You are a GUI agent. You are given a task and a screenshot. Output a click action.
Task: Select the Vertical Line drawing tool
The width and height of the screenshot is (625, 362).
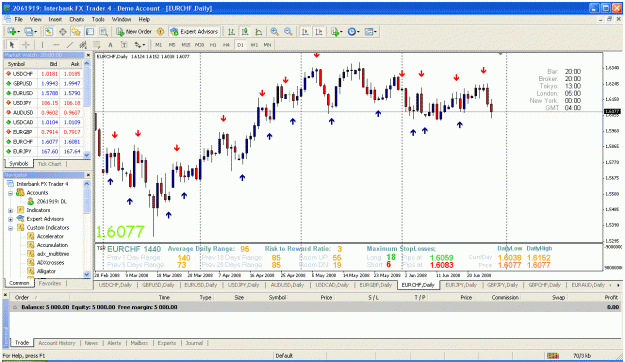[x=42, y=45]
